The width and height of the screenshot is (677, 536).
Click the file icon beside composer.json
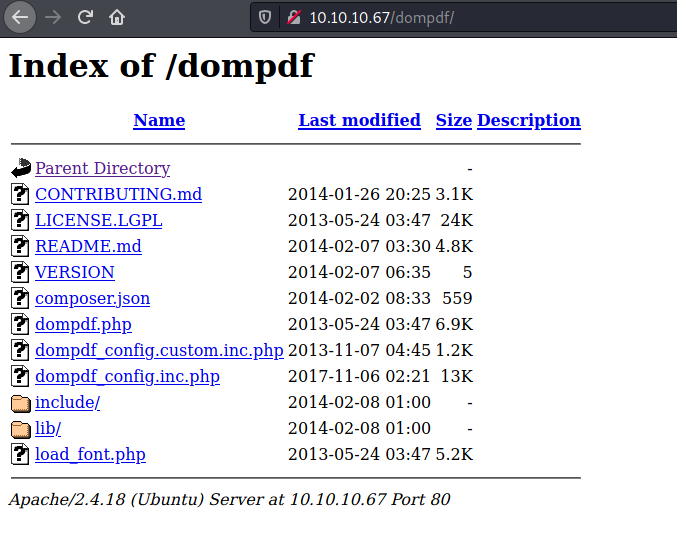[x=20, y=298]
